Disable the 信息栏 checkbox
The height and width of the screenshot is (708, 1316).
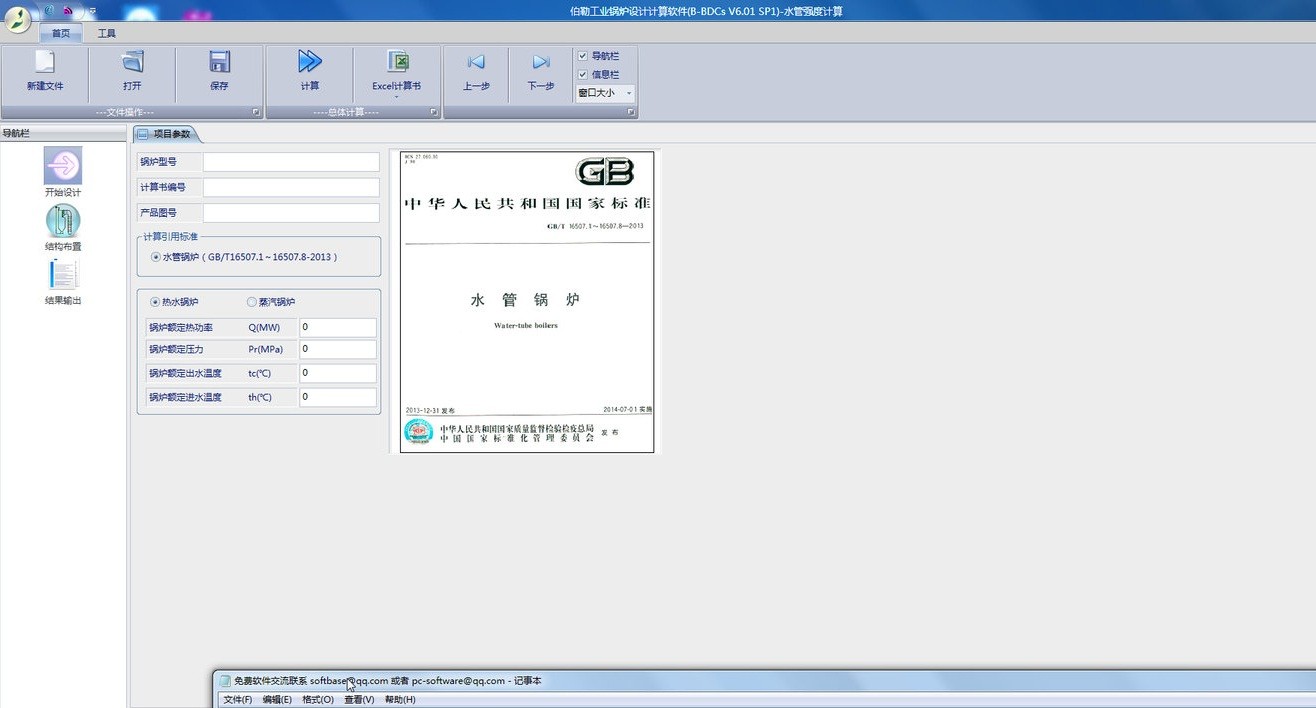pyautogui.click(x=583, y=73)
